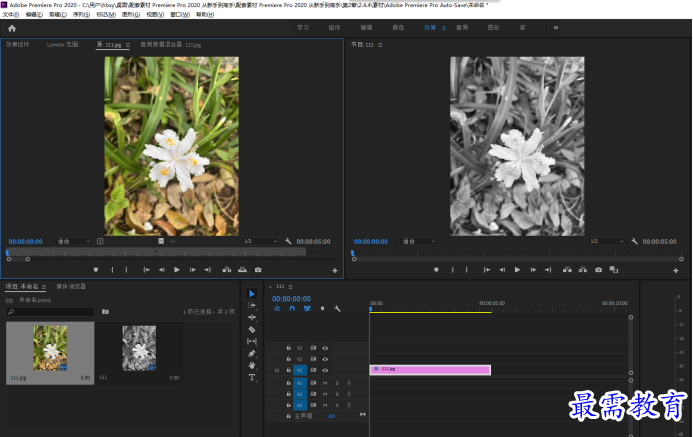Open Button Editor plus in Program monitor
This screenshot has height=437, width=693.
tap(675, 270)
